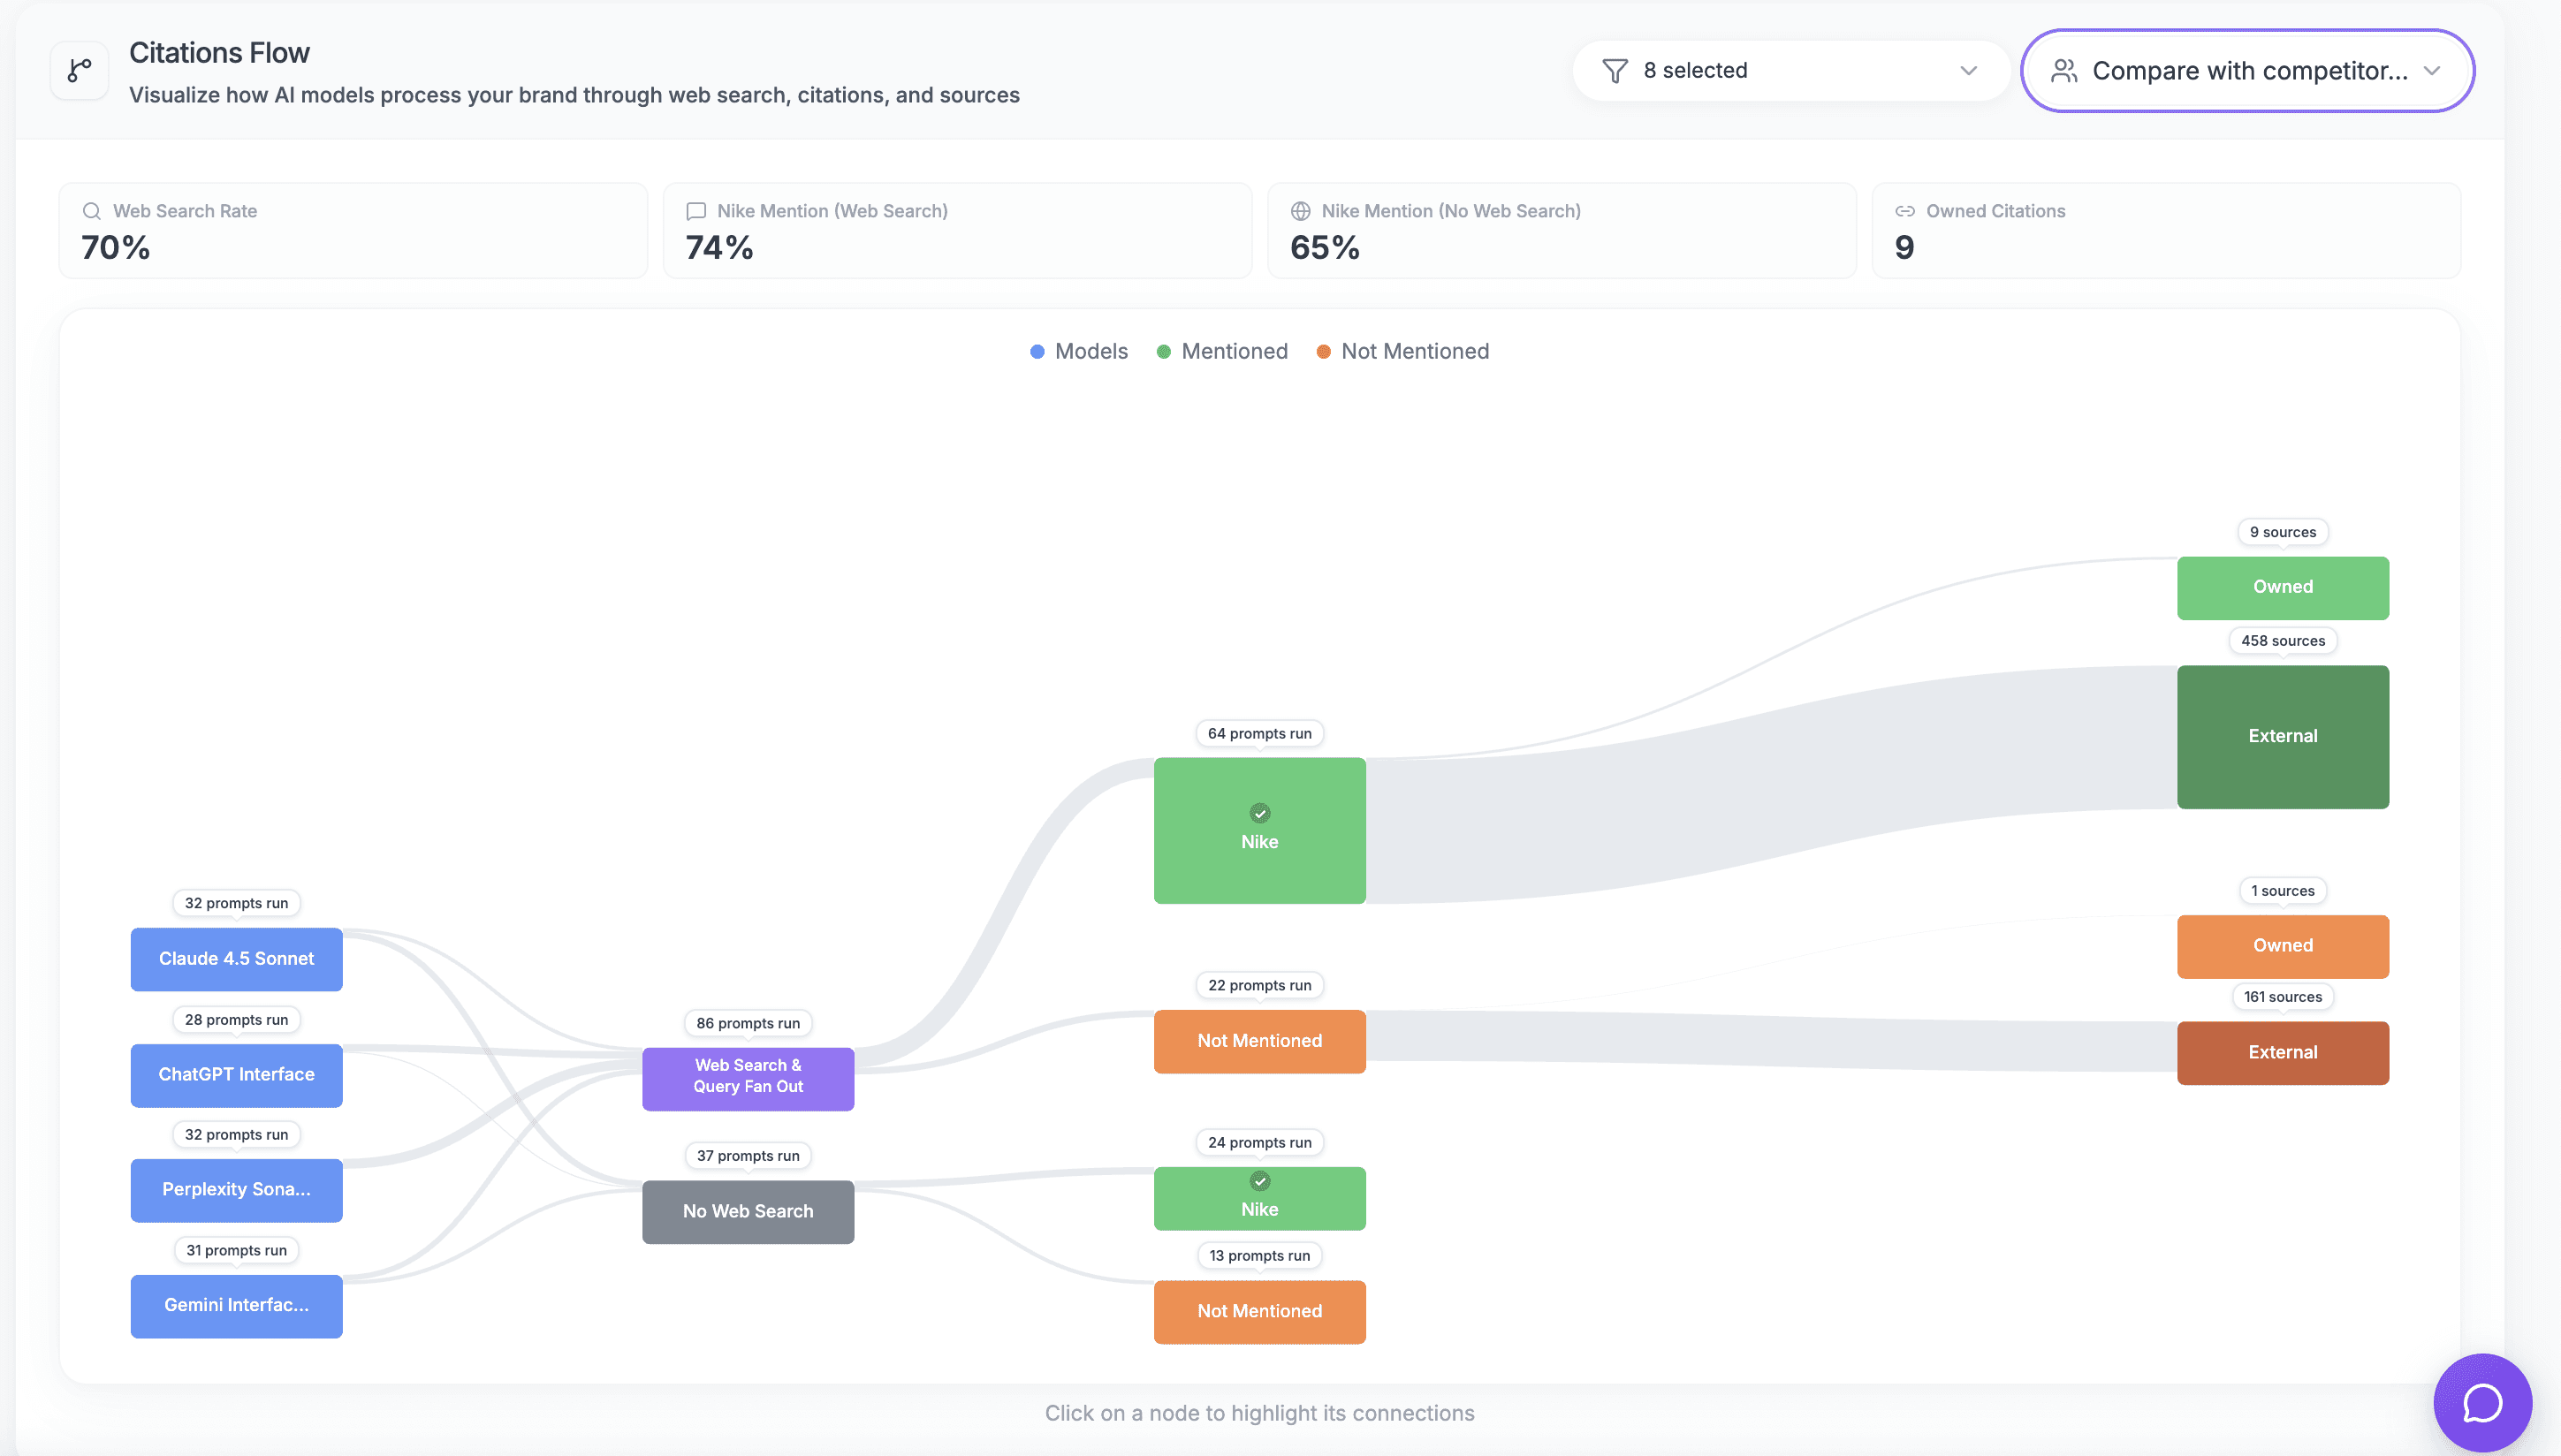Click the '86 prompts run' label
This screenshot has width=2561, height=1456.
coord(748,1023)
